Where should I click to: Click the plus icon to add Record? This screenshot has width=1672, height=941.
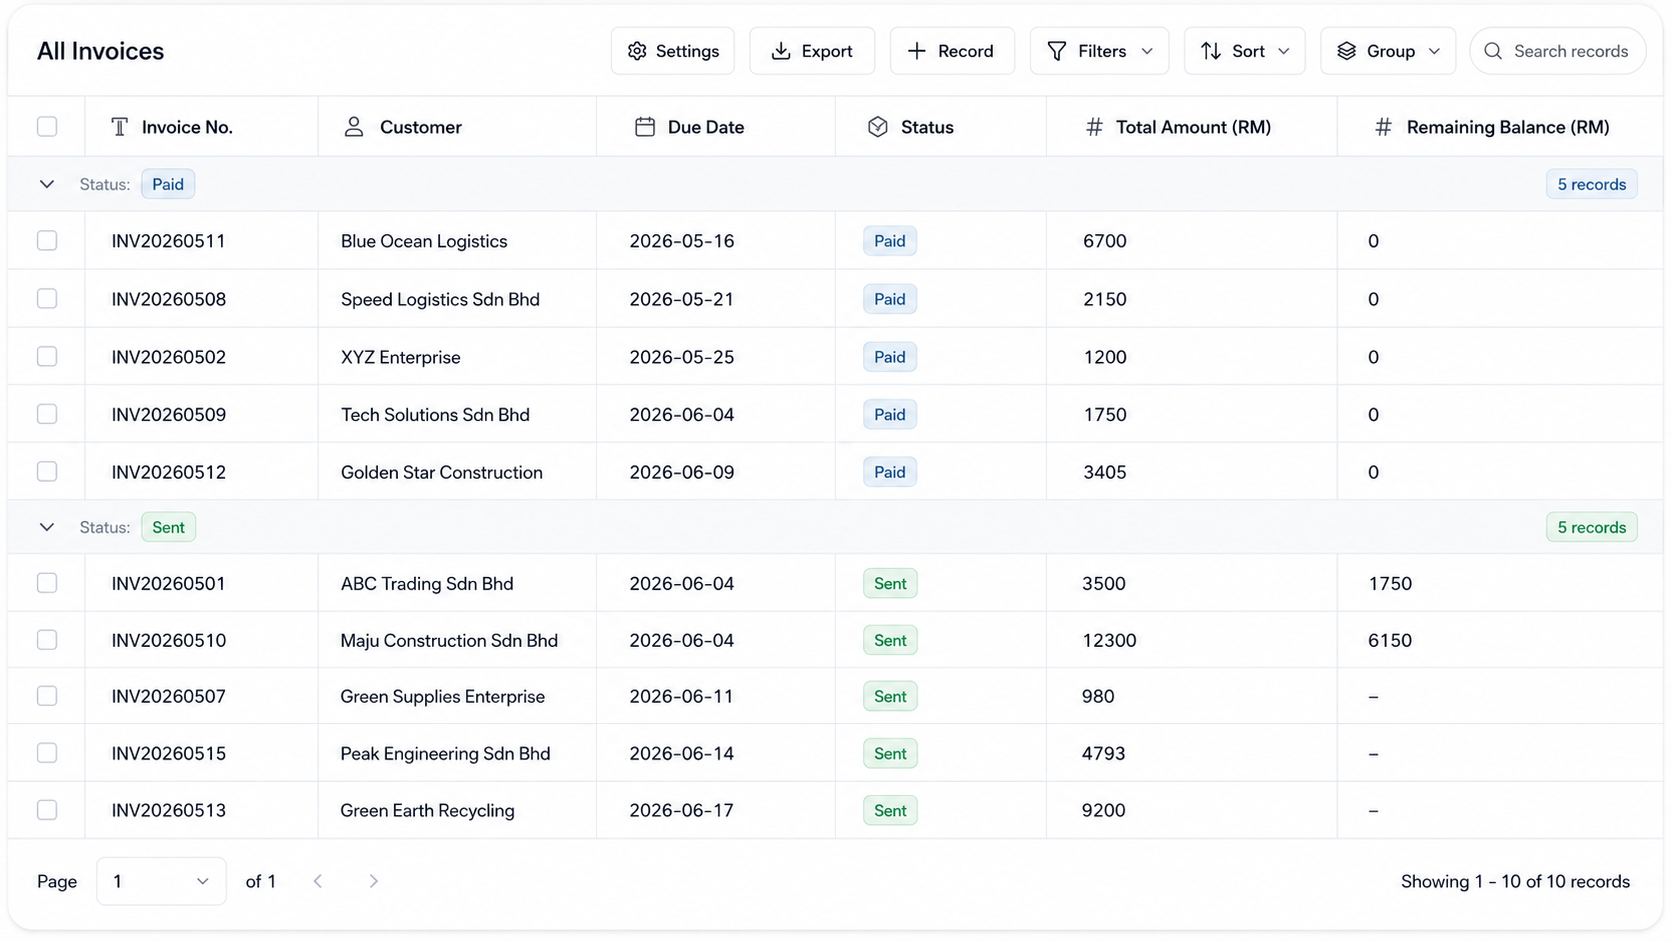point(916,51)
